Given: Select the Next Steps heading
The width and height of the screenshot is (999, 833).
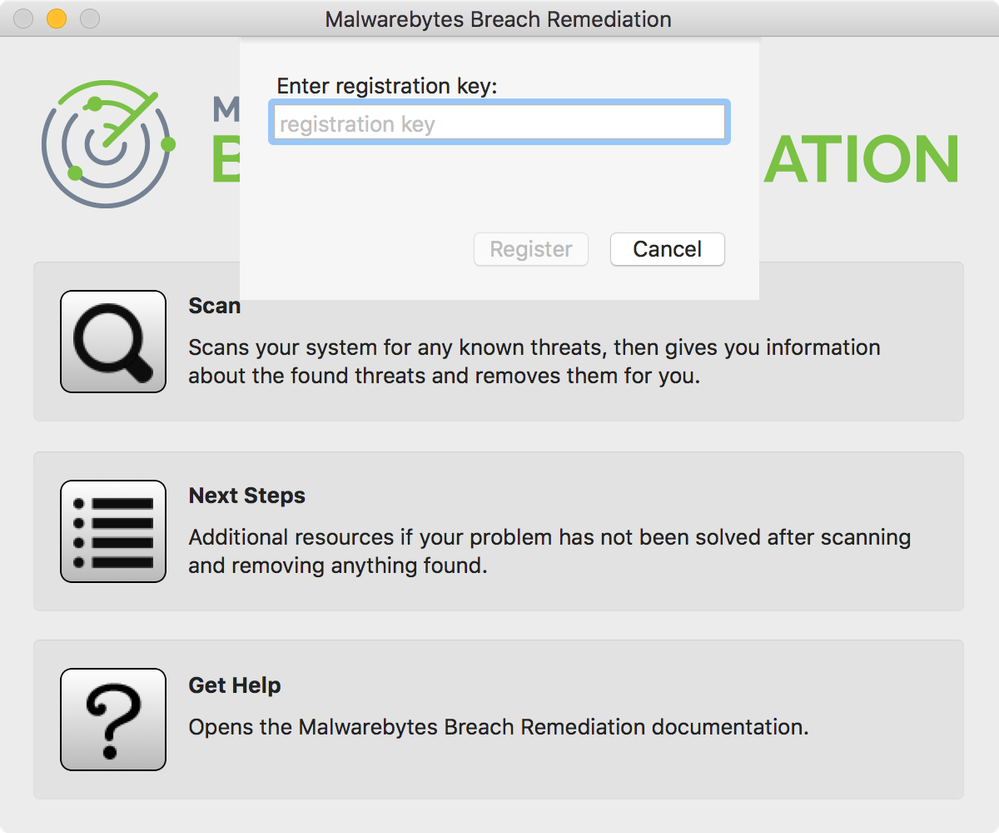Looking at the screenshot, I should [247, 495].
